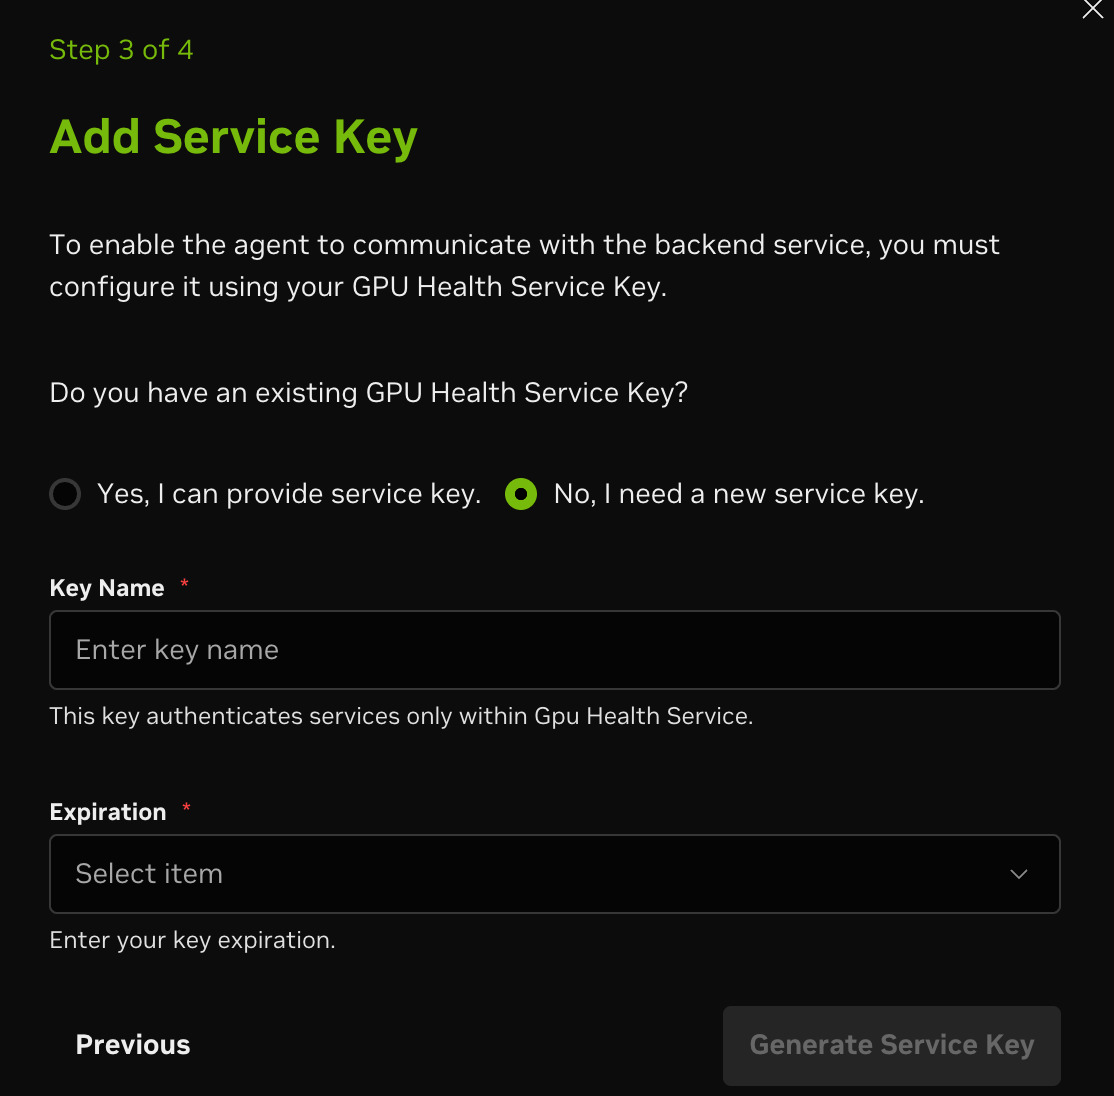Close the Add Service Key dialog
The width and height of the screenshot is (1114, 1096).
pyautogui.click(x=1092, y=10)
